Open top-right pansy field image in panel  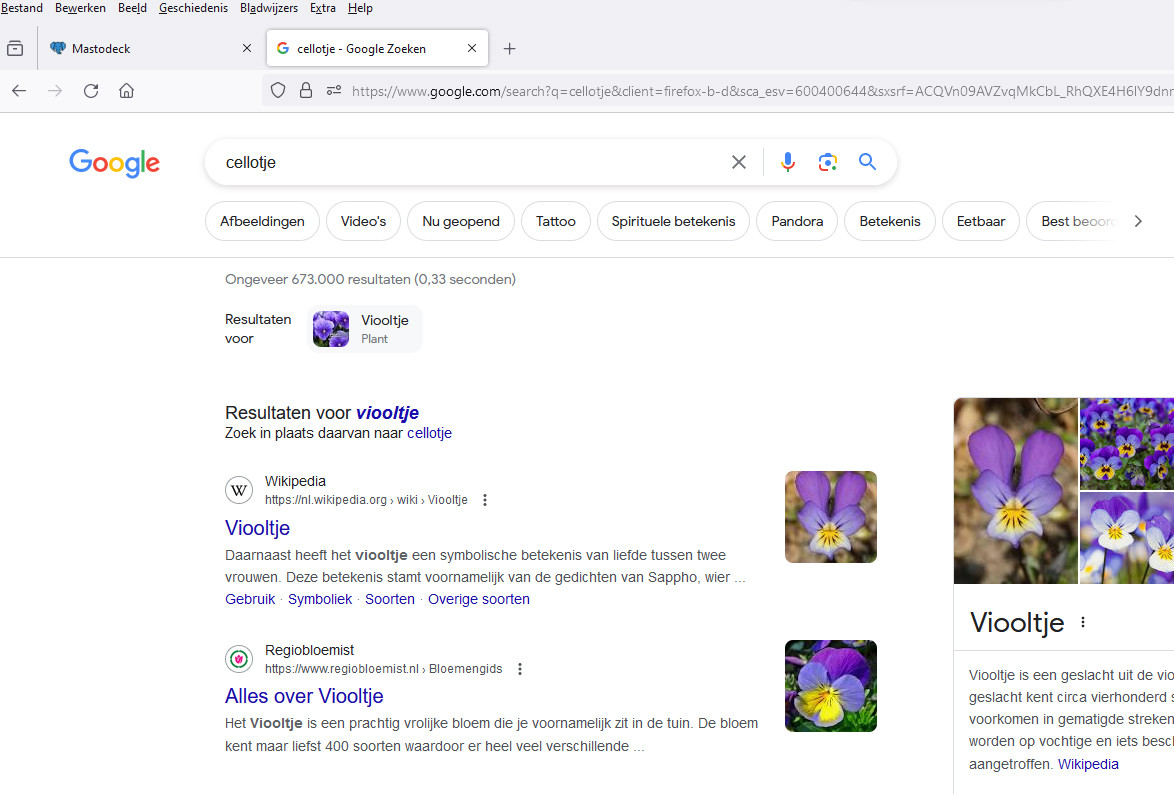pos(1127,443)
